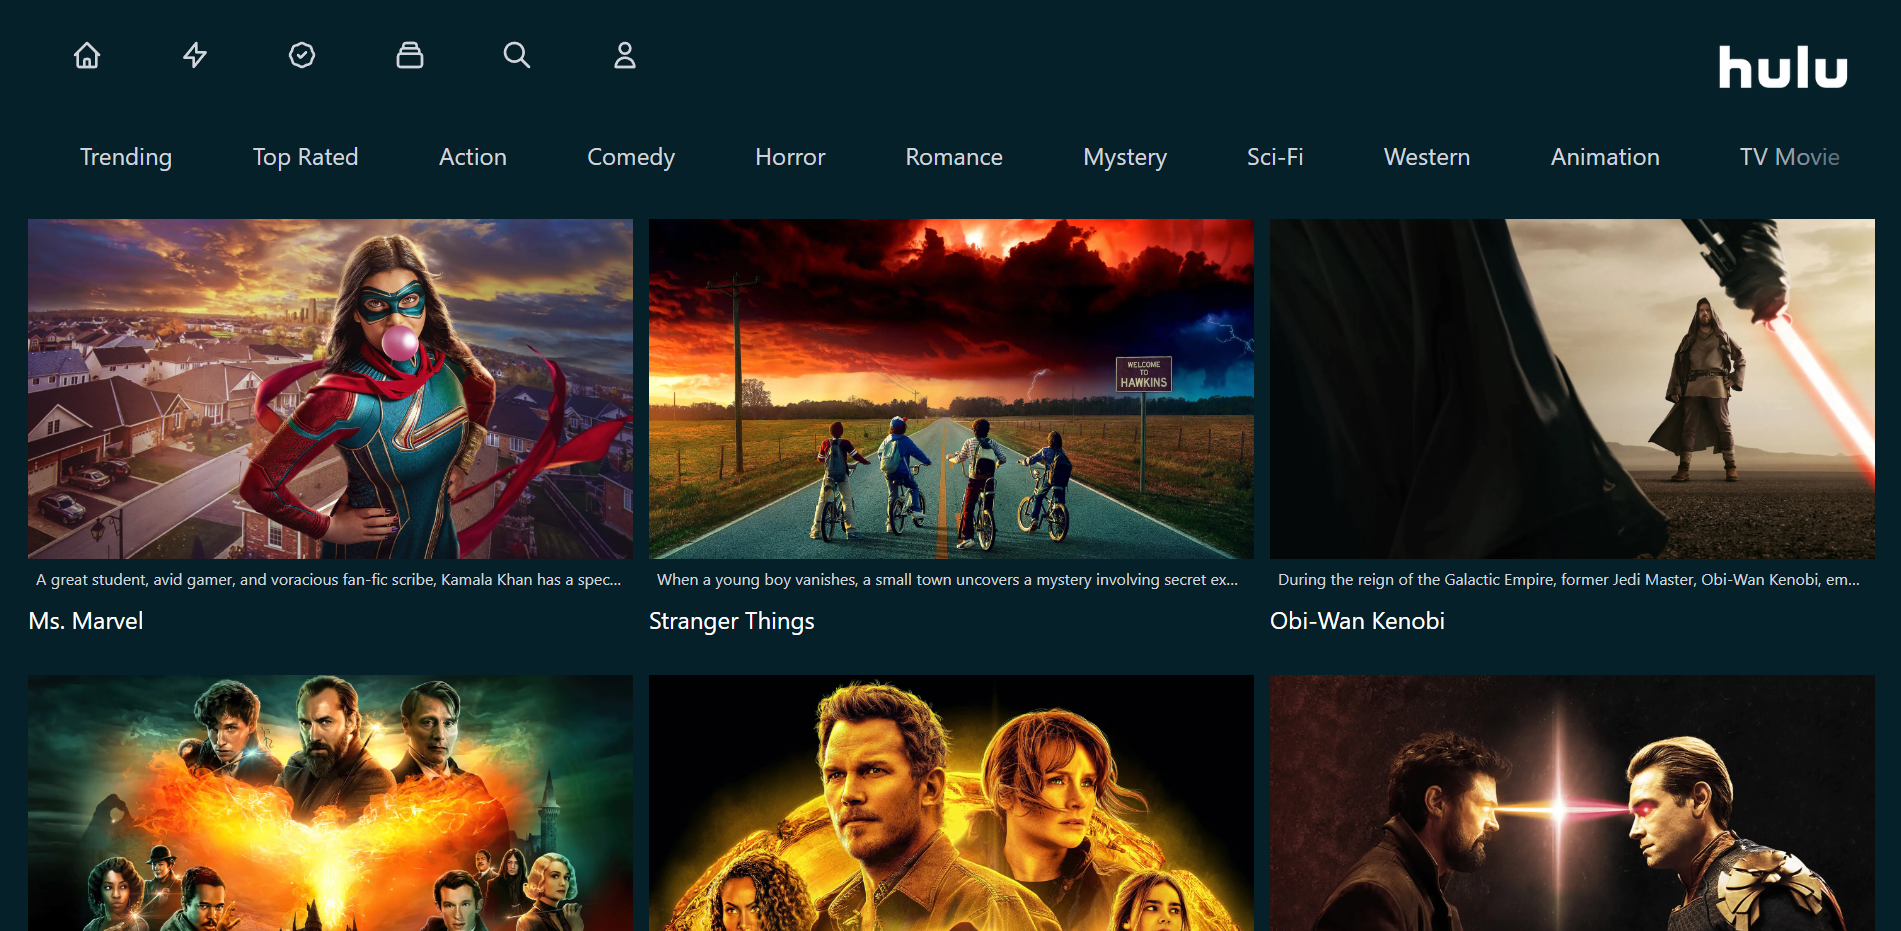The height and width of the screenshot is (931, 1901).
Task: Open the Stranger Things poster thumbnail
Action: tap(951, 389)
